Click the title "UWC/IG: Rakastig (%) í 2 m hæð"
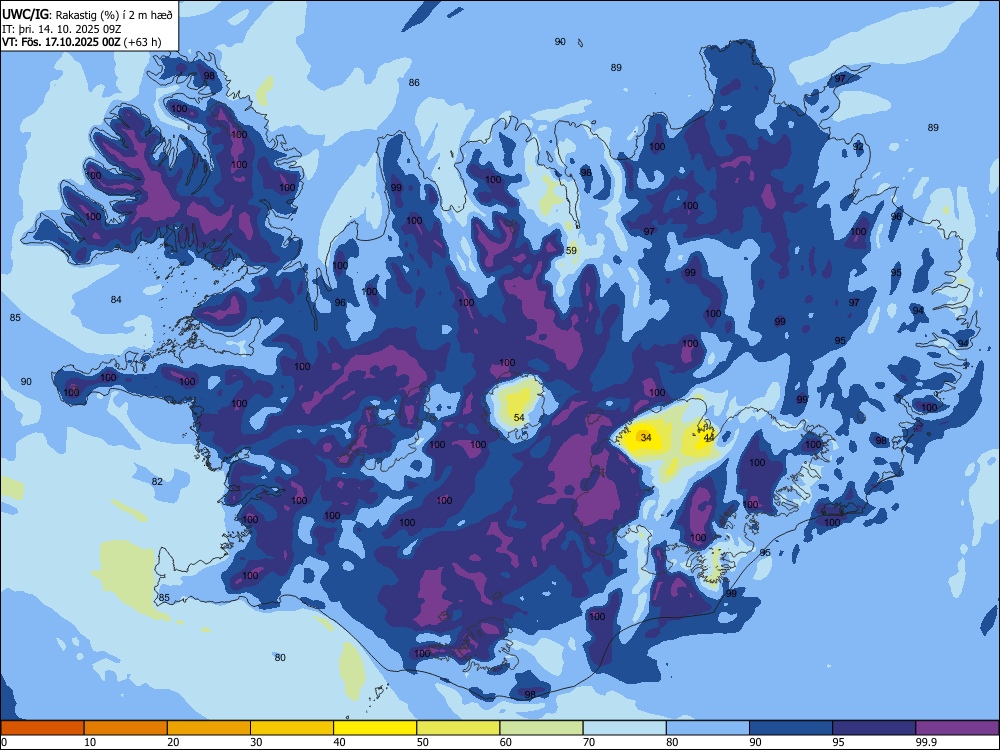Screen dimensions: 1000x750 point(87,15)
